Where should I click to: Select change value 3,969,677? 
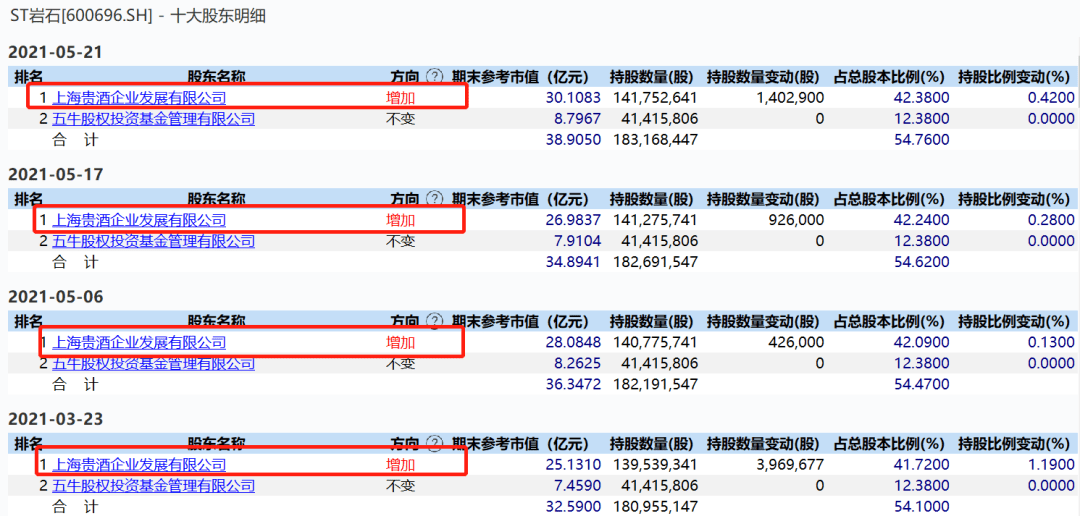(790, 464)
